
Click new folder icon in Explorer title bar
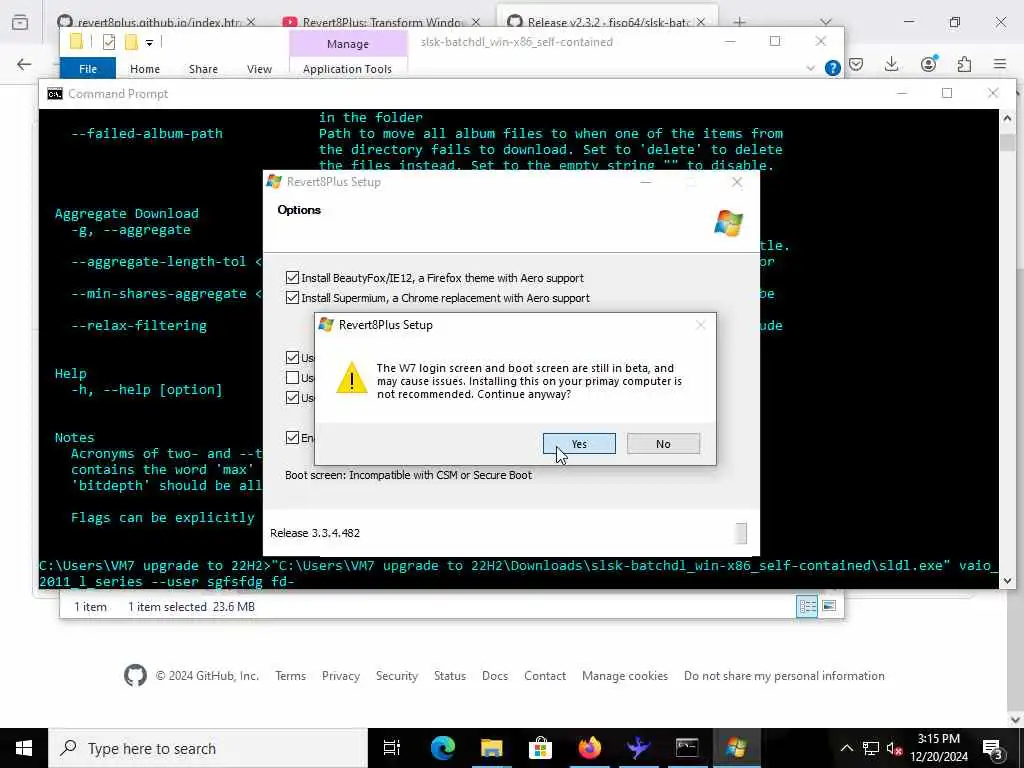(131, 42)
